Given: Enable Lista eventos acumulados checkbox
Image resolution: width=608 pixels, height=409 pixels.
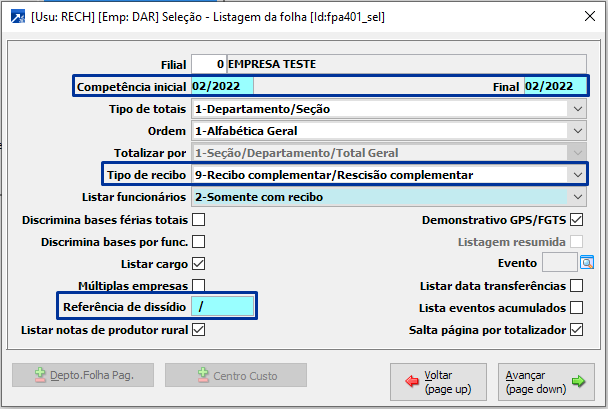Looking at the screenshot, I should [576, 308].
